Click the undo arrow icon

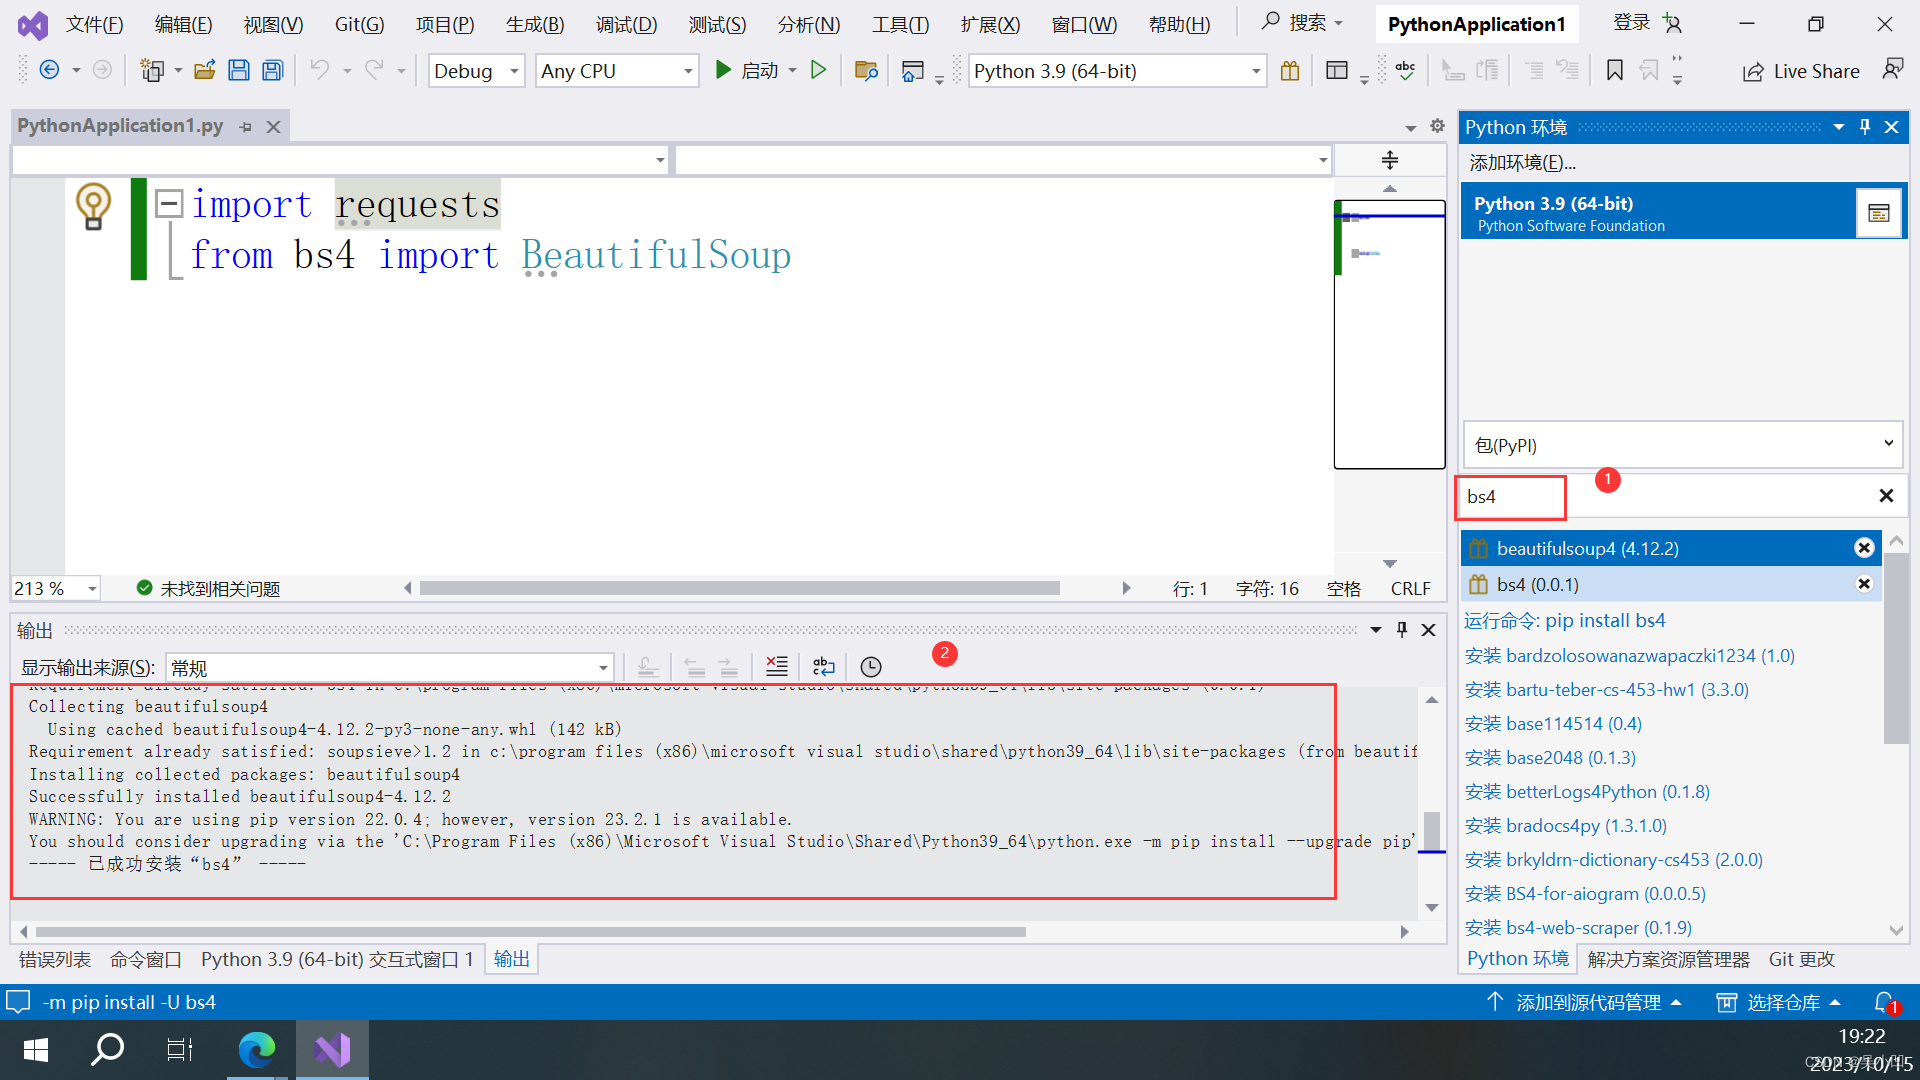pyautogui.click(x=319, y=70)
